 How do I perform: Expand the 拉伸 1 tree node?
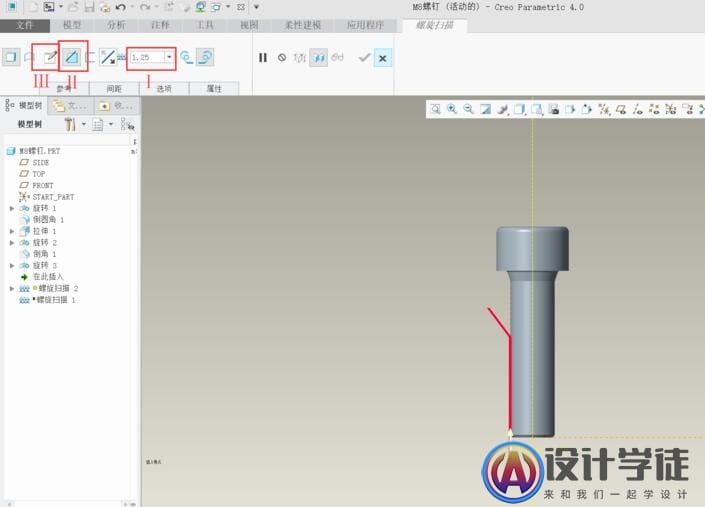[12, 231]
